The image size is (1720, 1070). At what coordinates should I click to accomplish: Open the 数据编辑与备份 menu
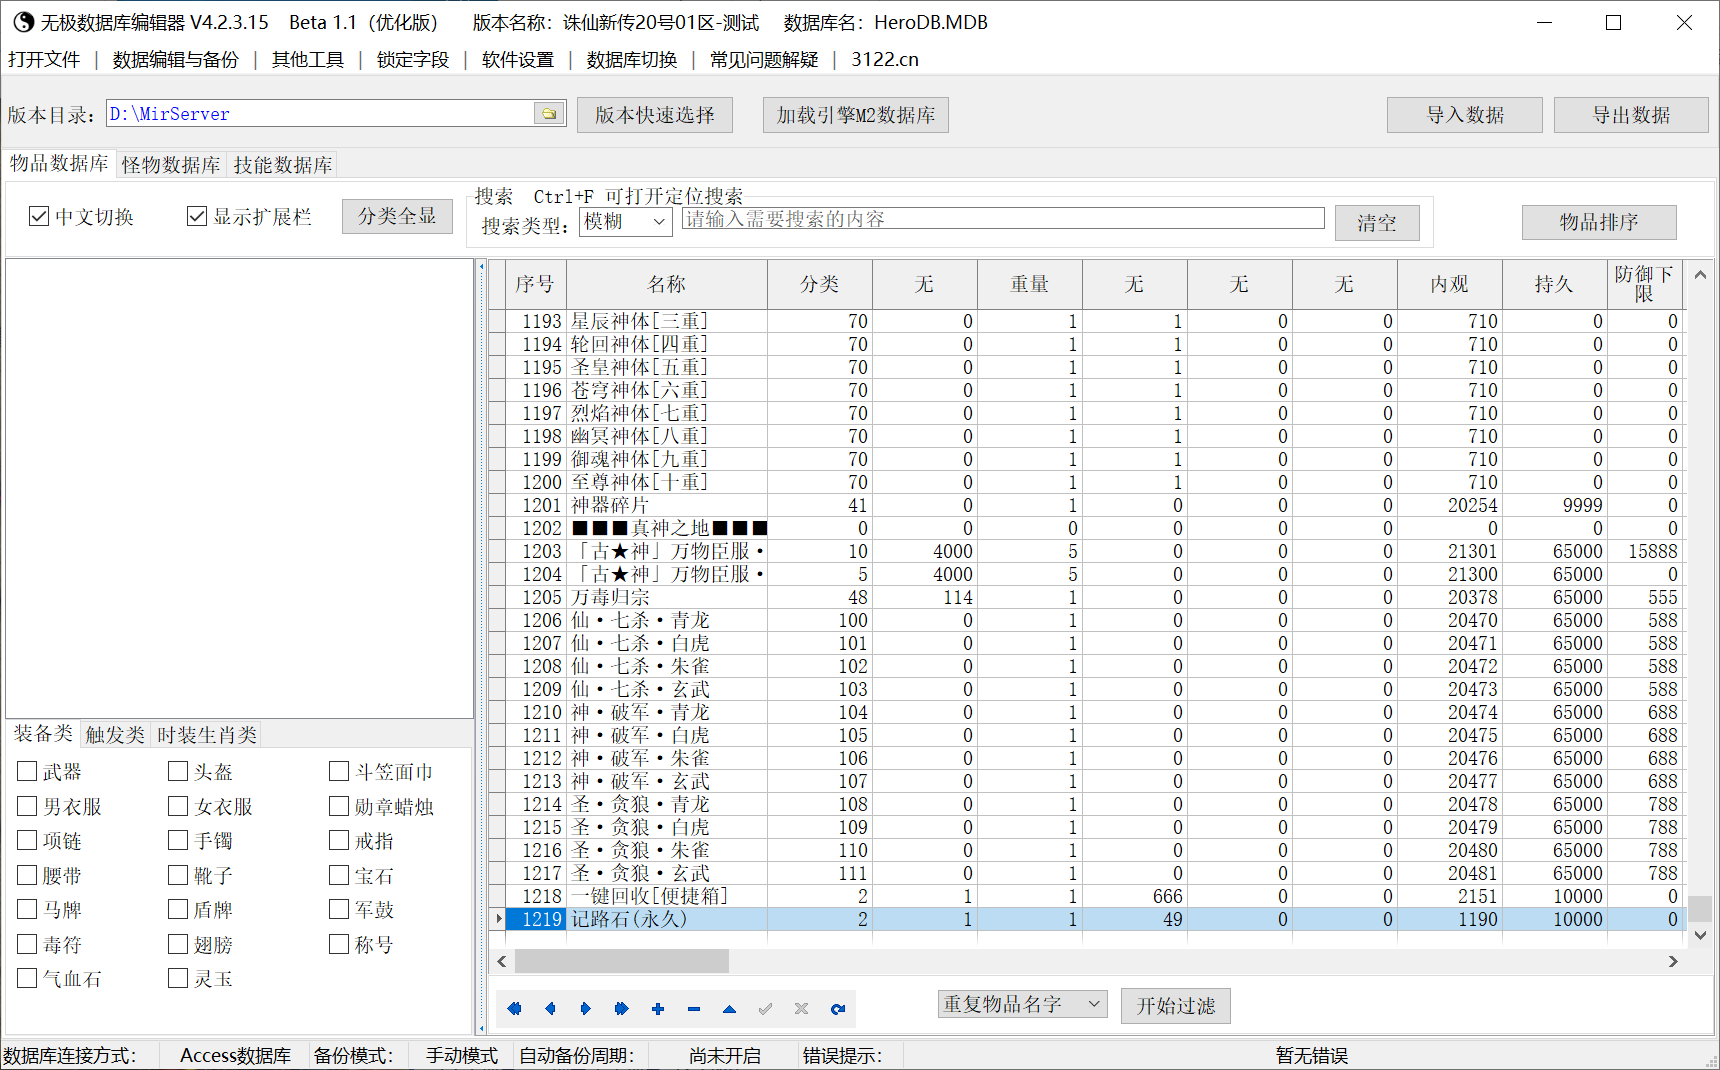pos(176,59)
